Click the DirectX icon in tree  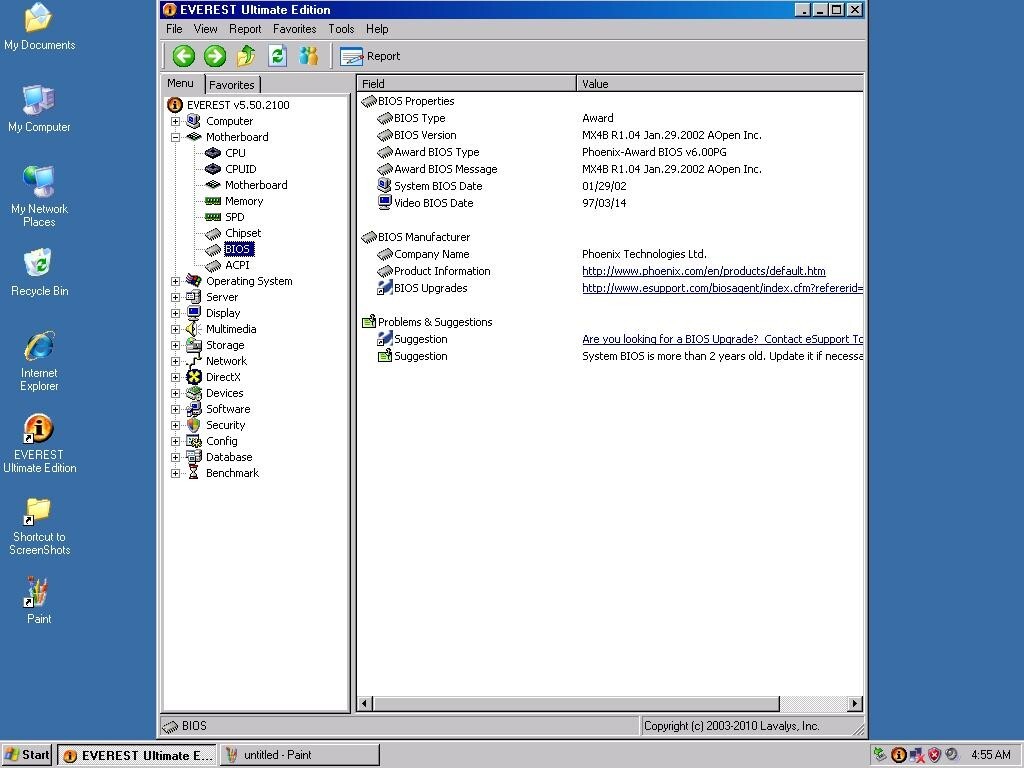point(194,377)
